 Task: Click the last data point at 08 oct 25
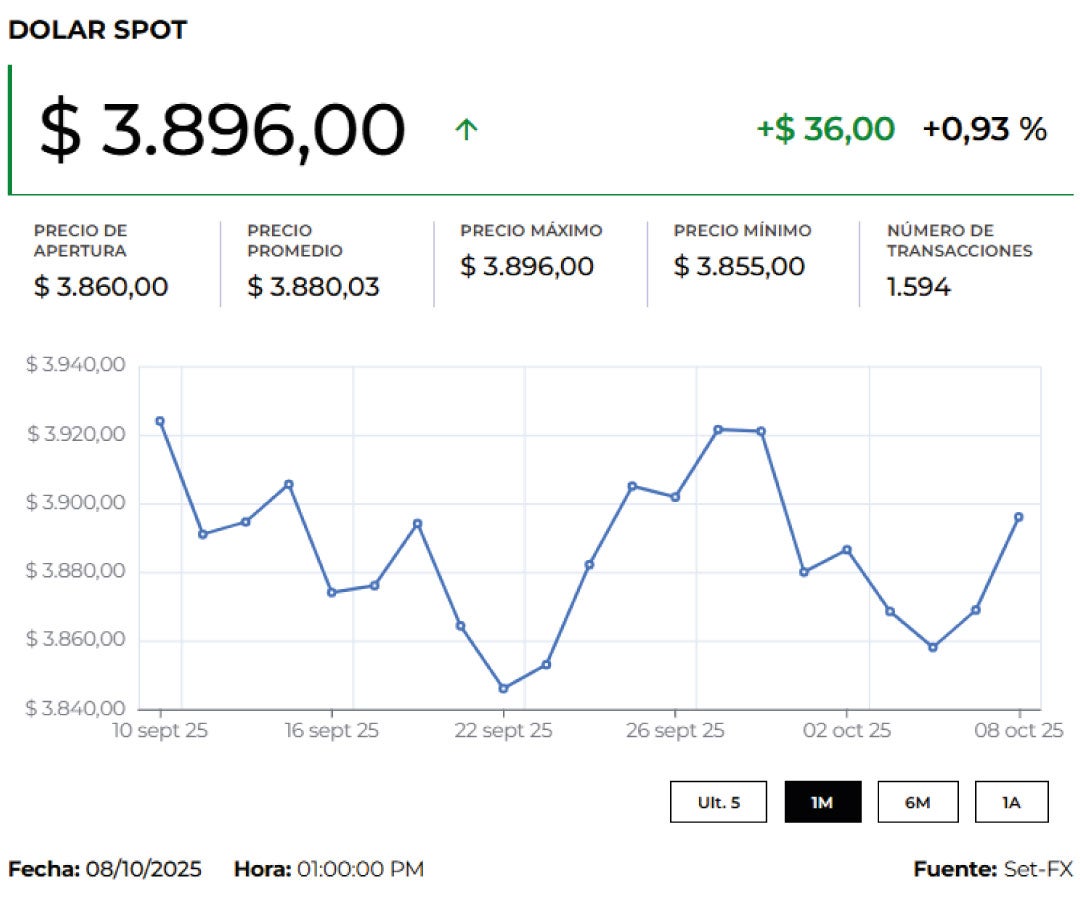(x=1018, y=517)
